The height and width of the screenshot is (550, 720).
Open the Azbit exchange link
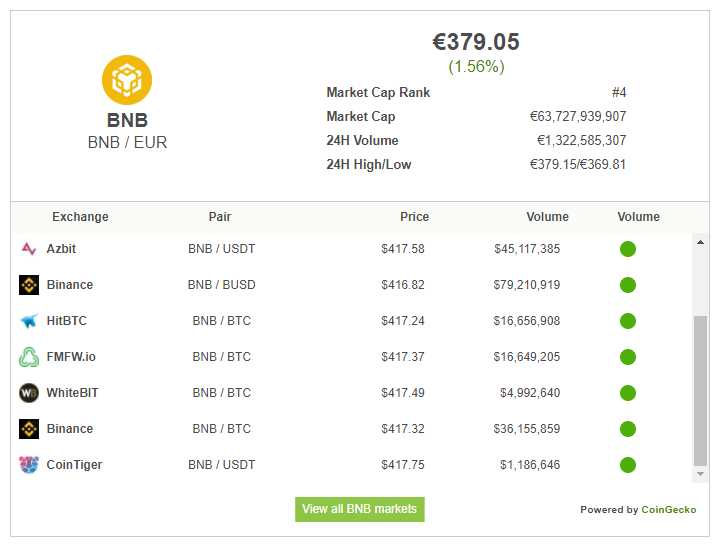(x=61, y=249)
